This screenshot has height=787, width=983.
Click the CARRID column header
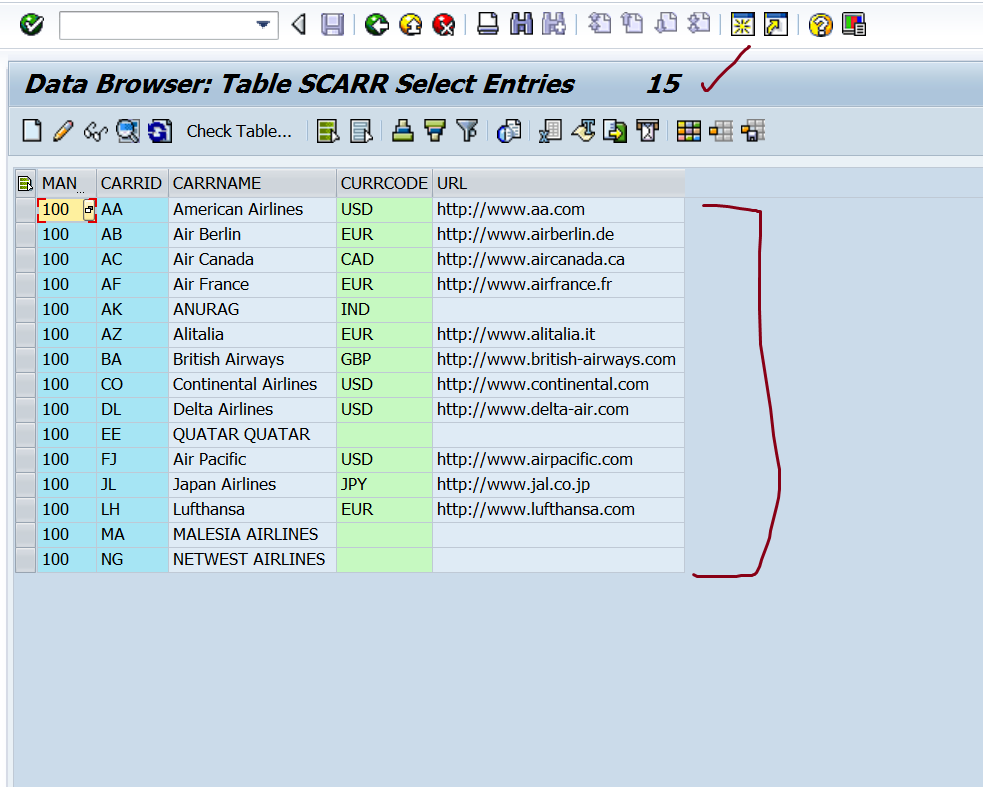[x=132, y=183]
